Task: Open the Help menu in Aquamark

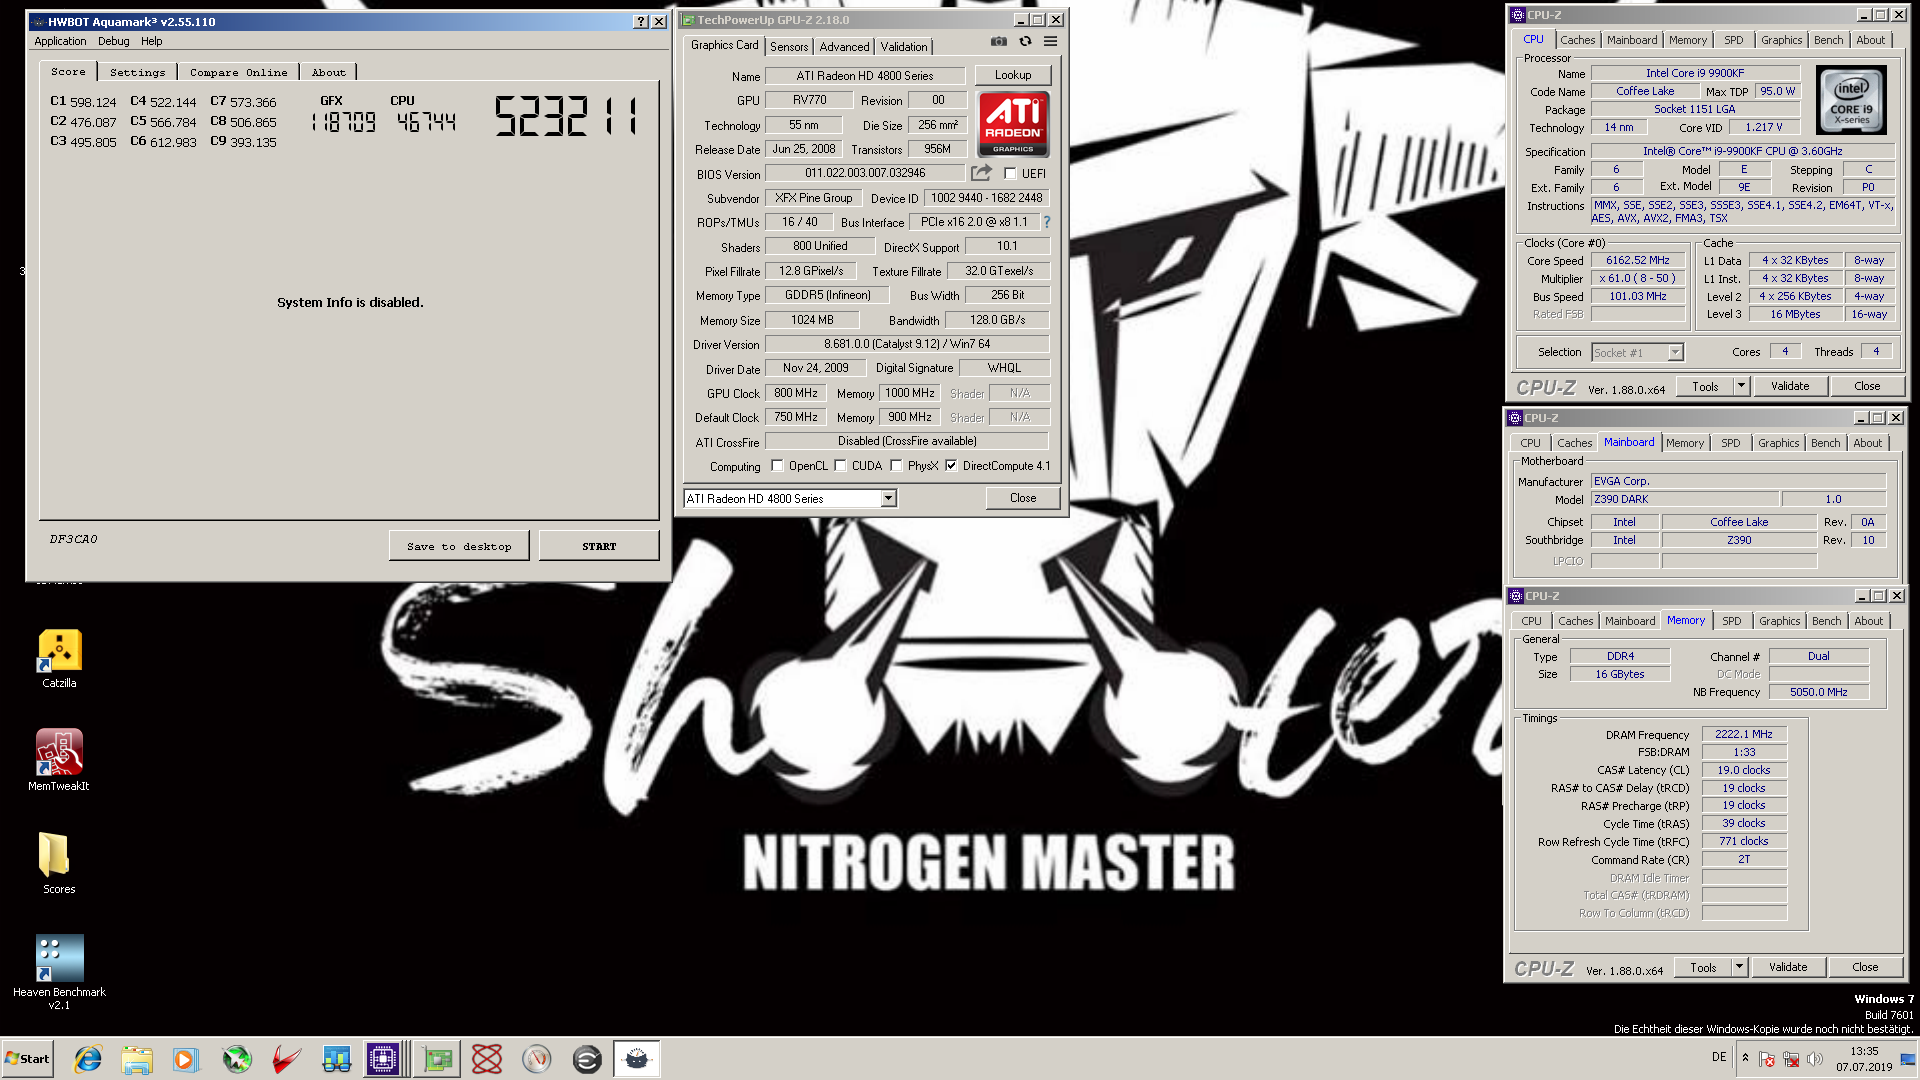Action: point(151,41)
